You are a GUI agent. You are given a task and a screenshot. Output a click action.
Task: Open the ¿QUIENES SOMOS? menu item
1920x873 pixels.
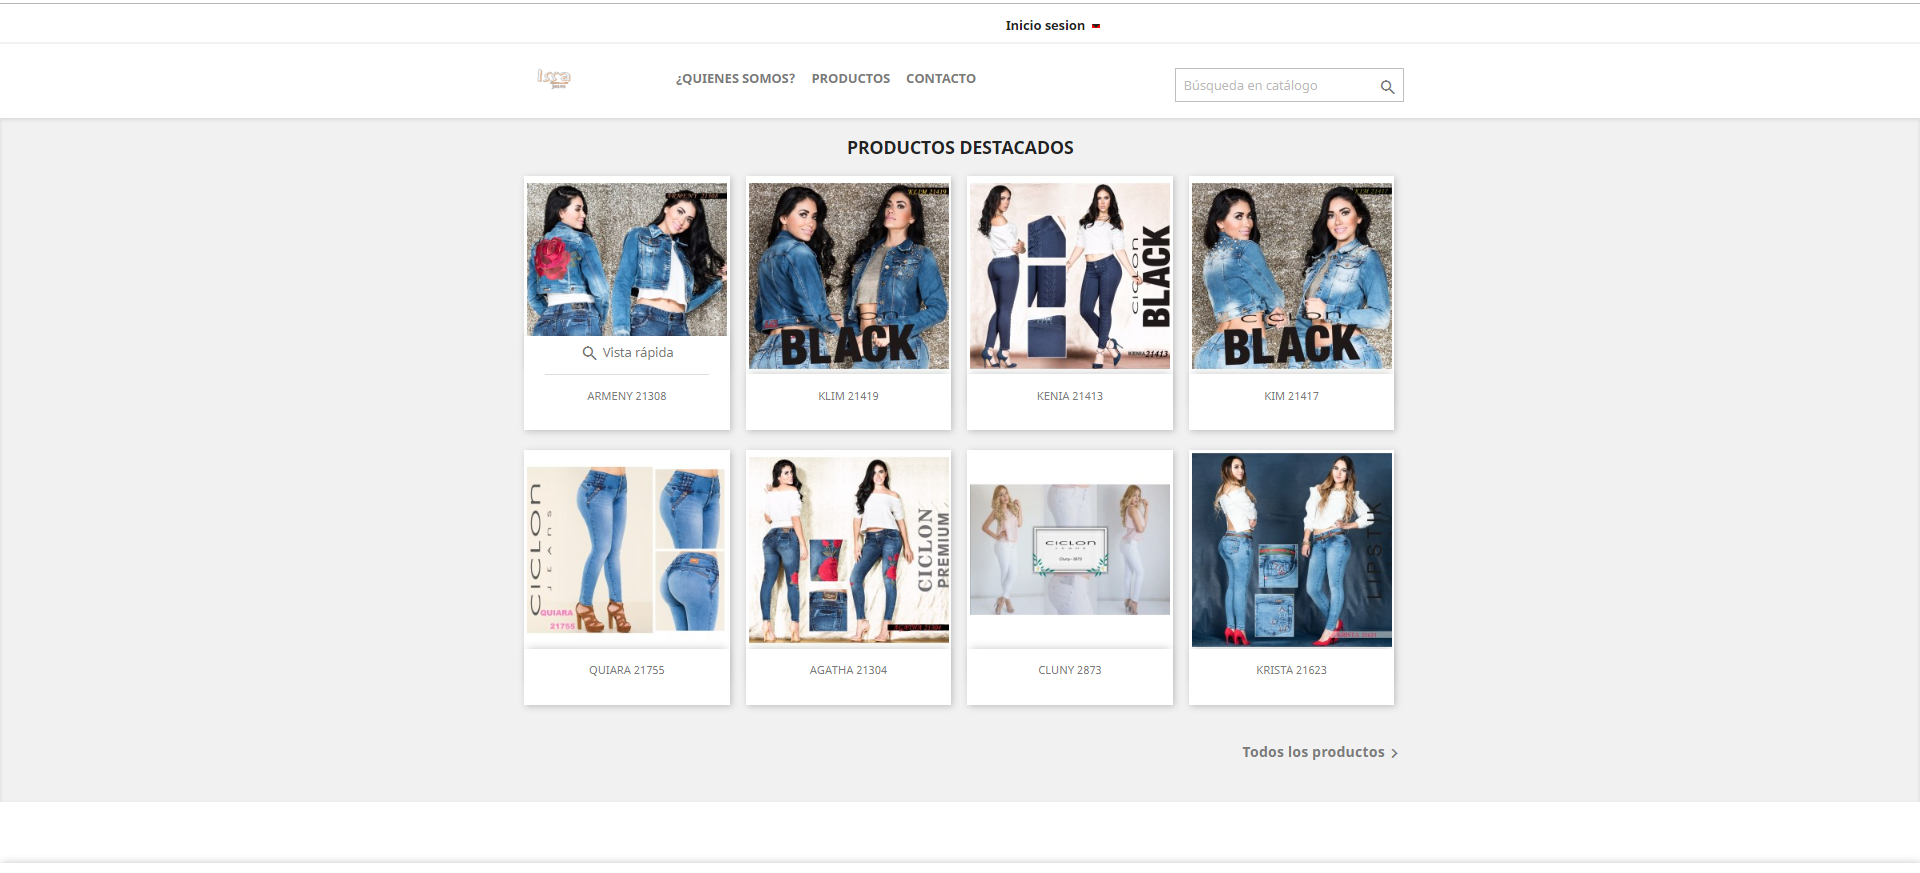(735, 79)
